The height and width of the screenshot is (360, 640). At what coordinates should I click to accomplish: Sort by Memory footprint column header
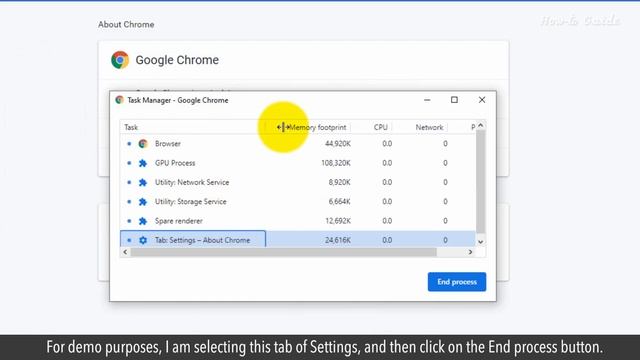tap(318, 127)
